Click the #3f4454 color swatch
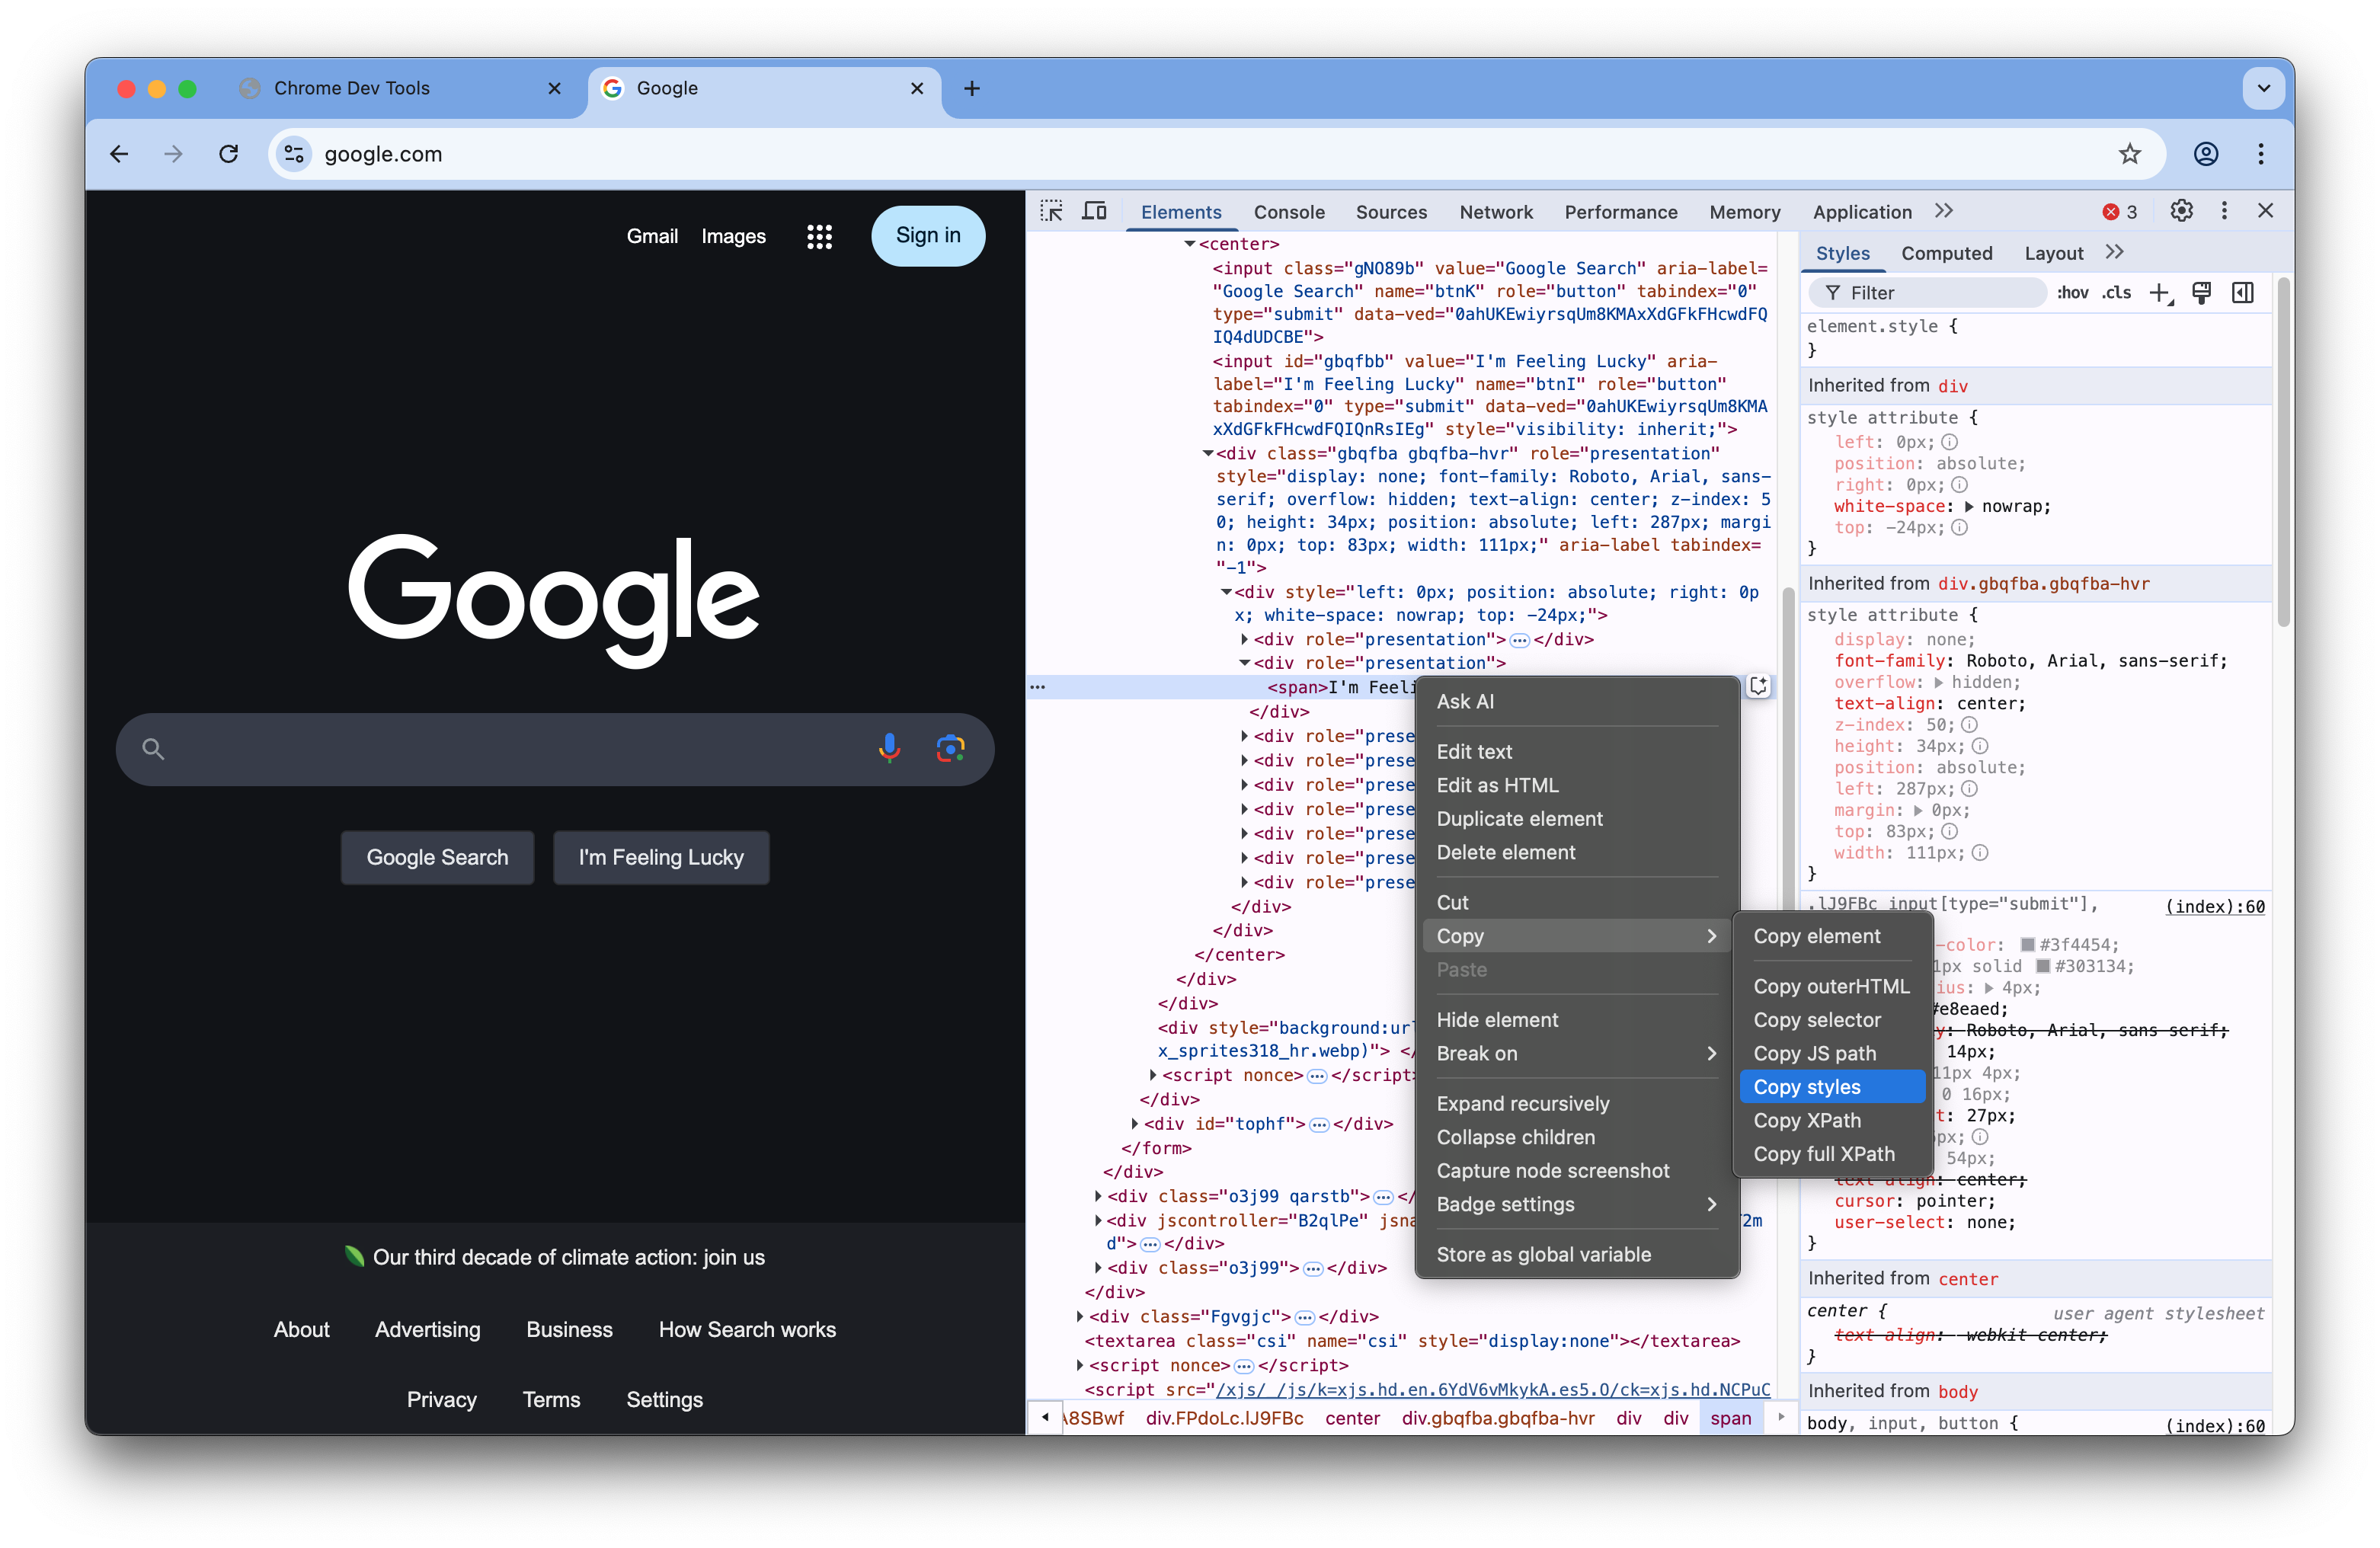This screenshot has width=2380, height=1548. tap(2028, 945)
